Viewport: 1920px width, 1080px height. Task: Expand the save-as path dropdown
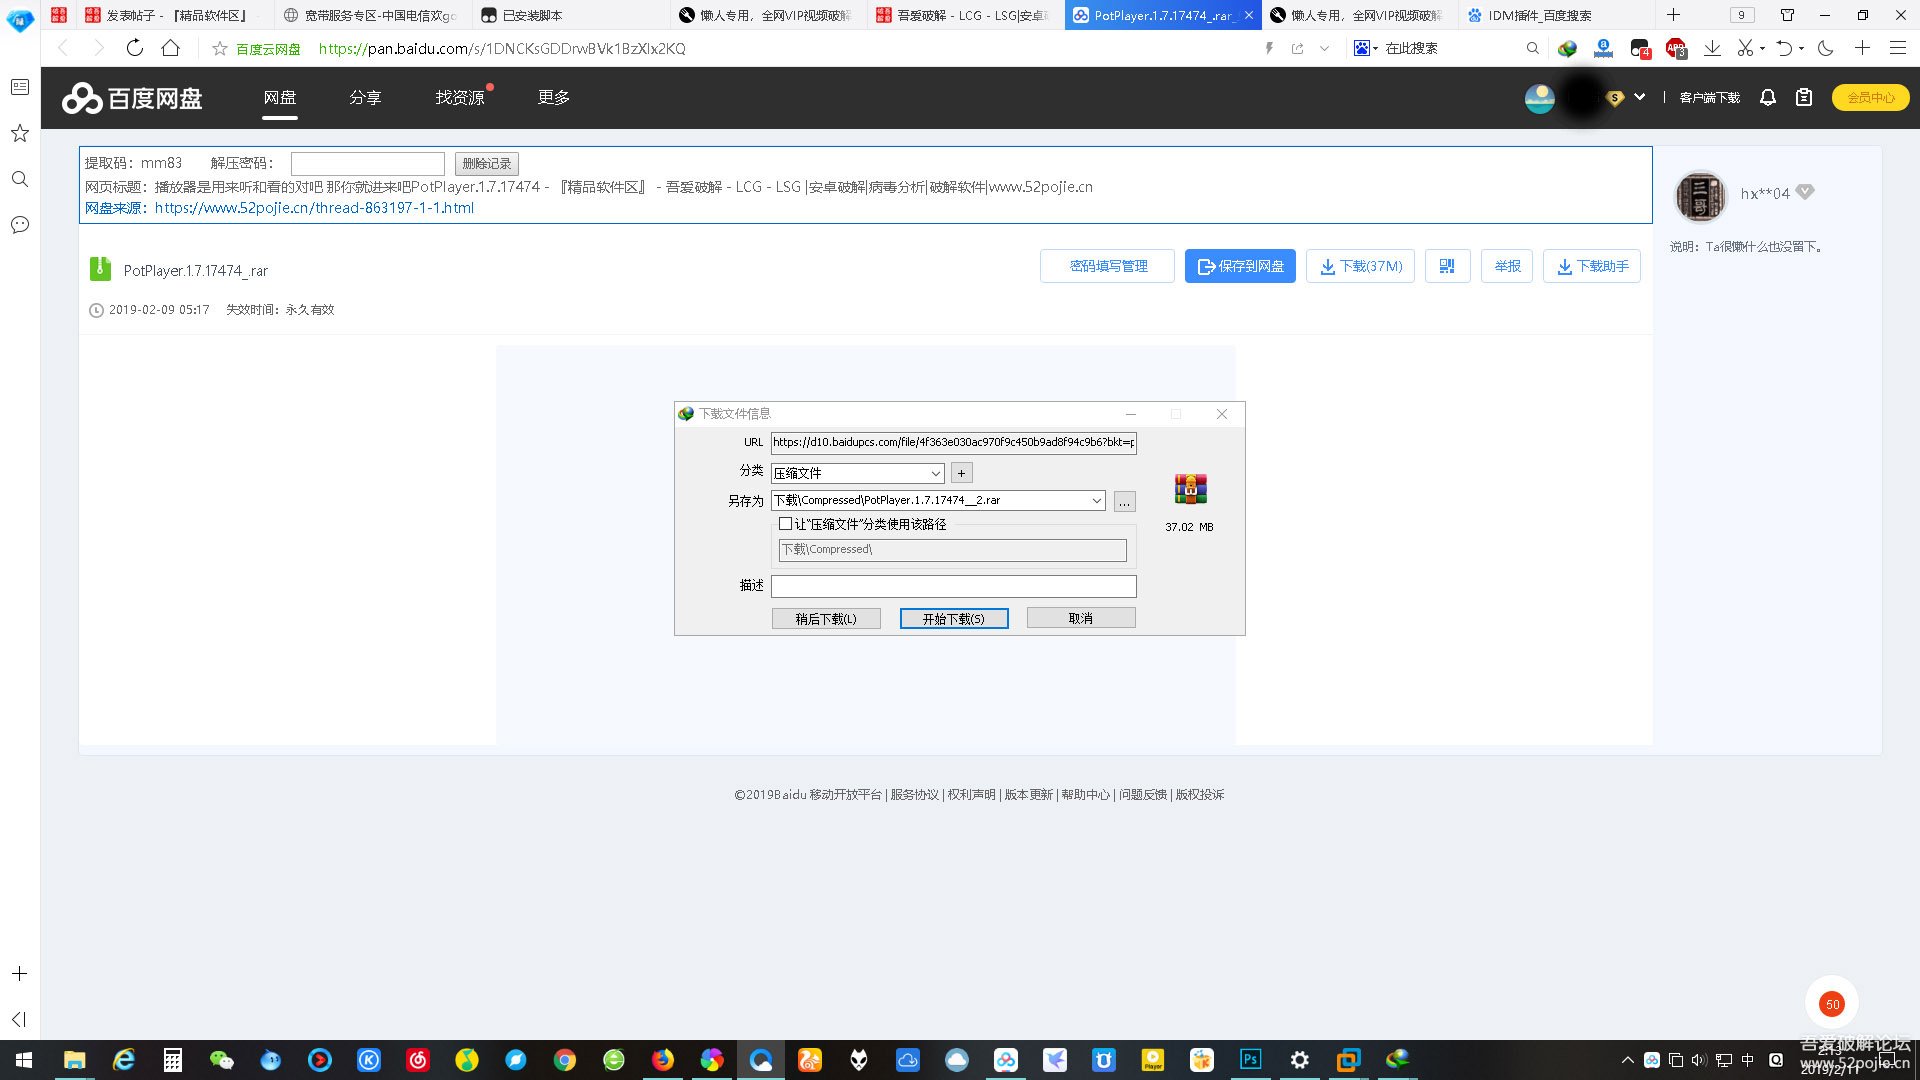coord(1096,500)
